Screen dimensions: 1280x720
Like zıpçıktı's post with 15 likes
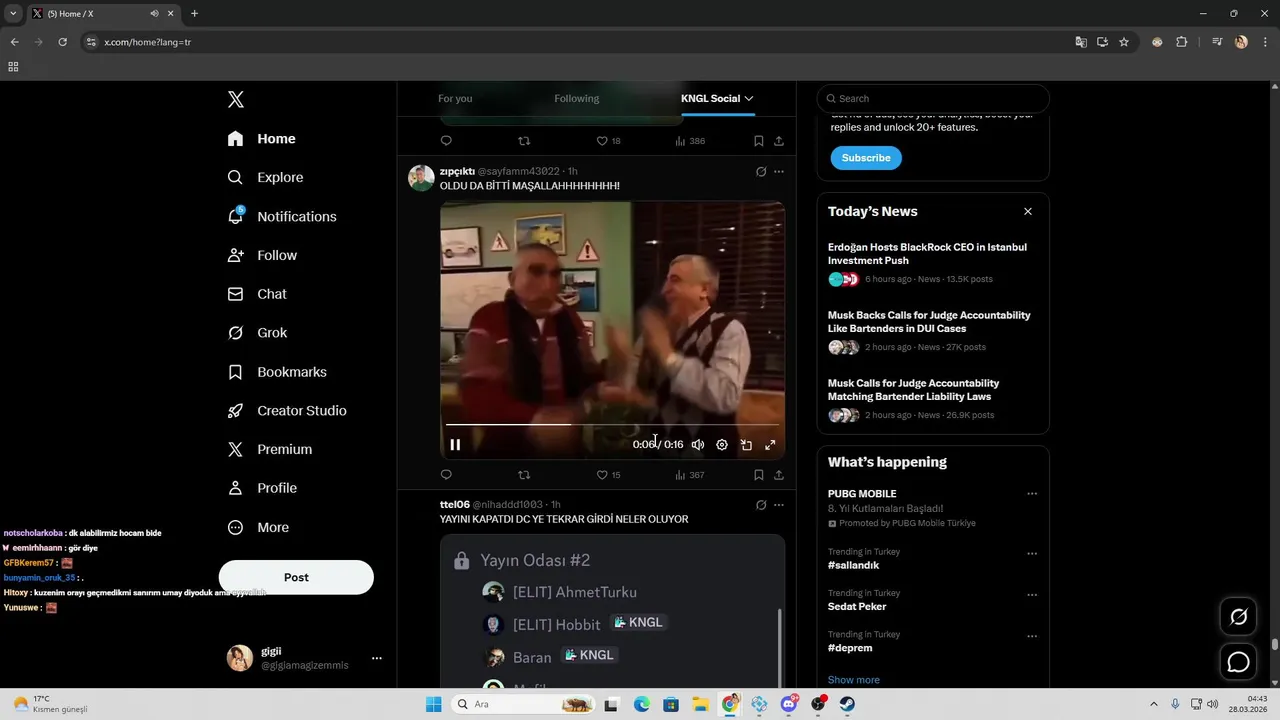(608, 475)
